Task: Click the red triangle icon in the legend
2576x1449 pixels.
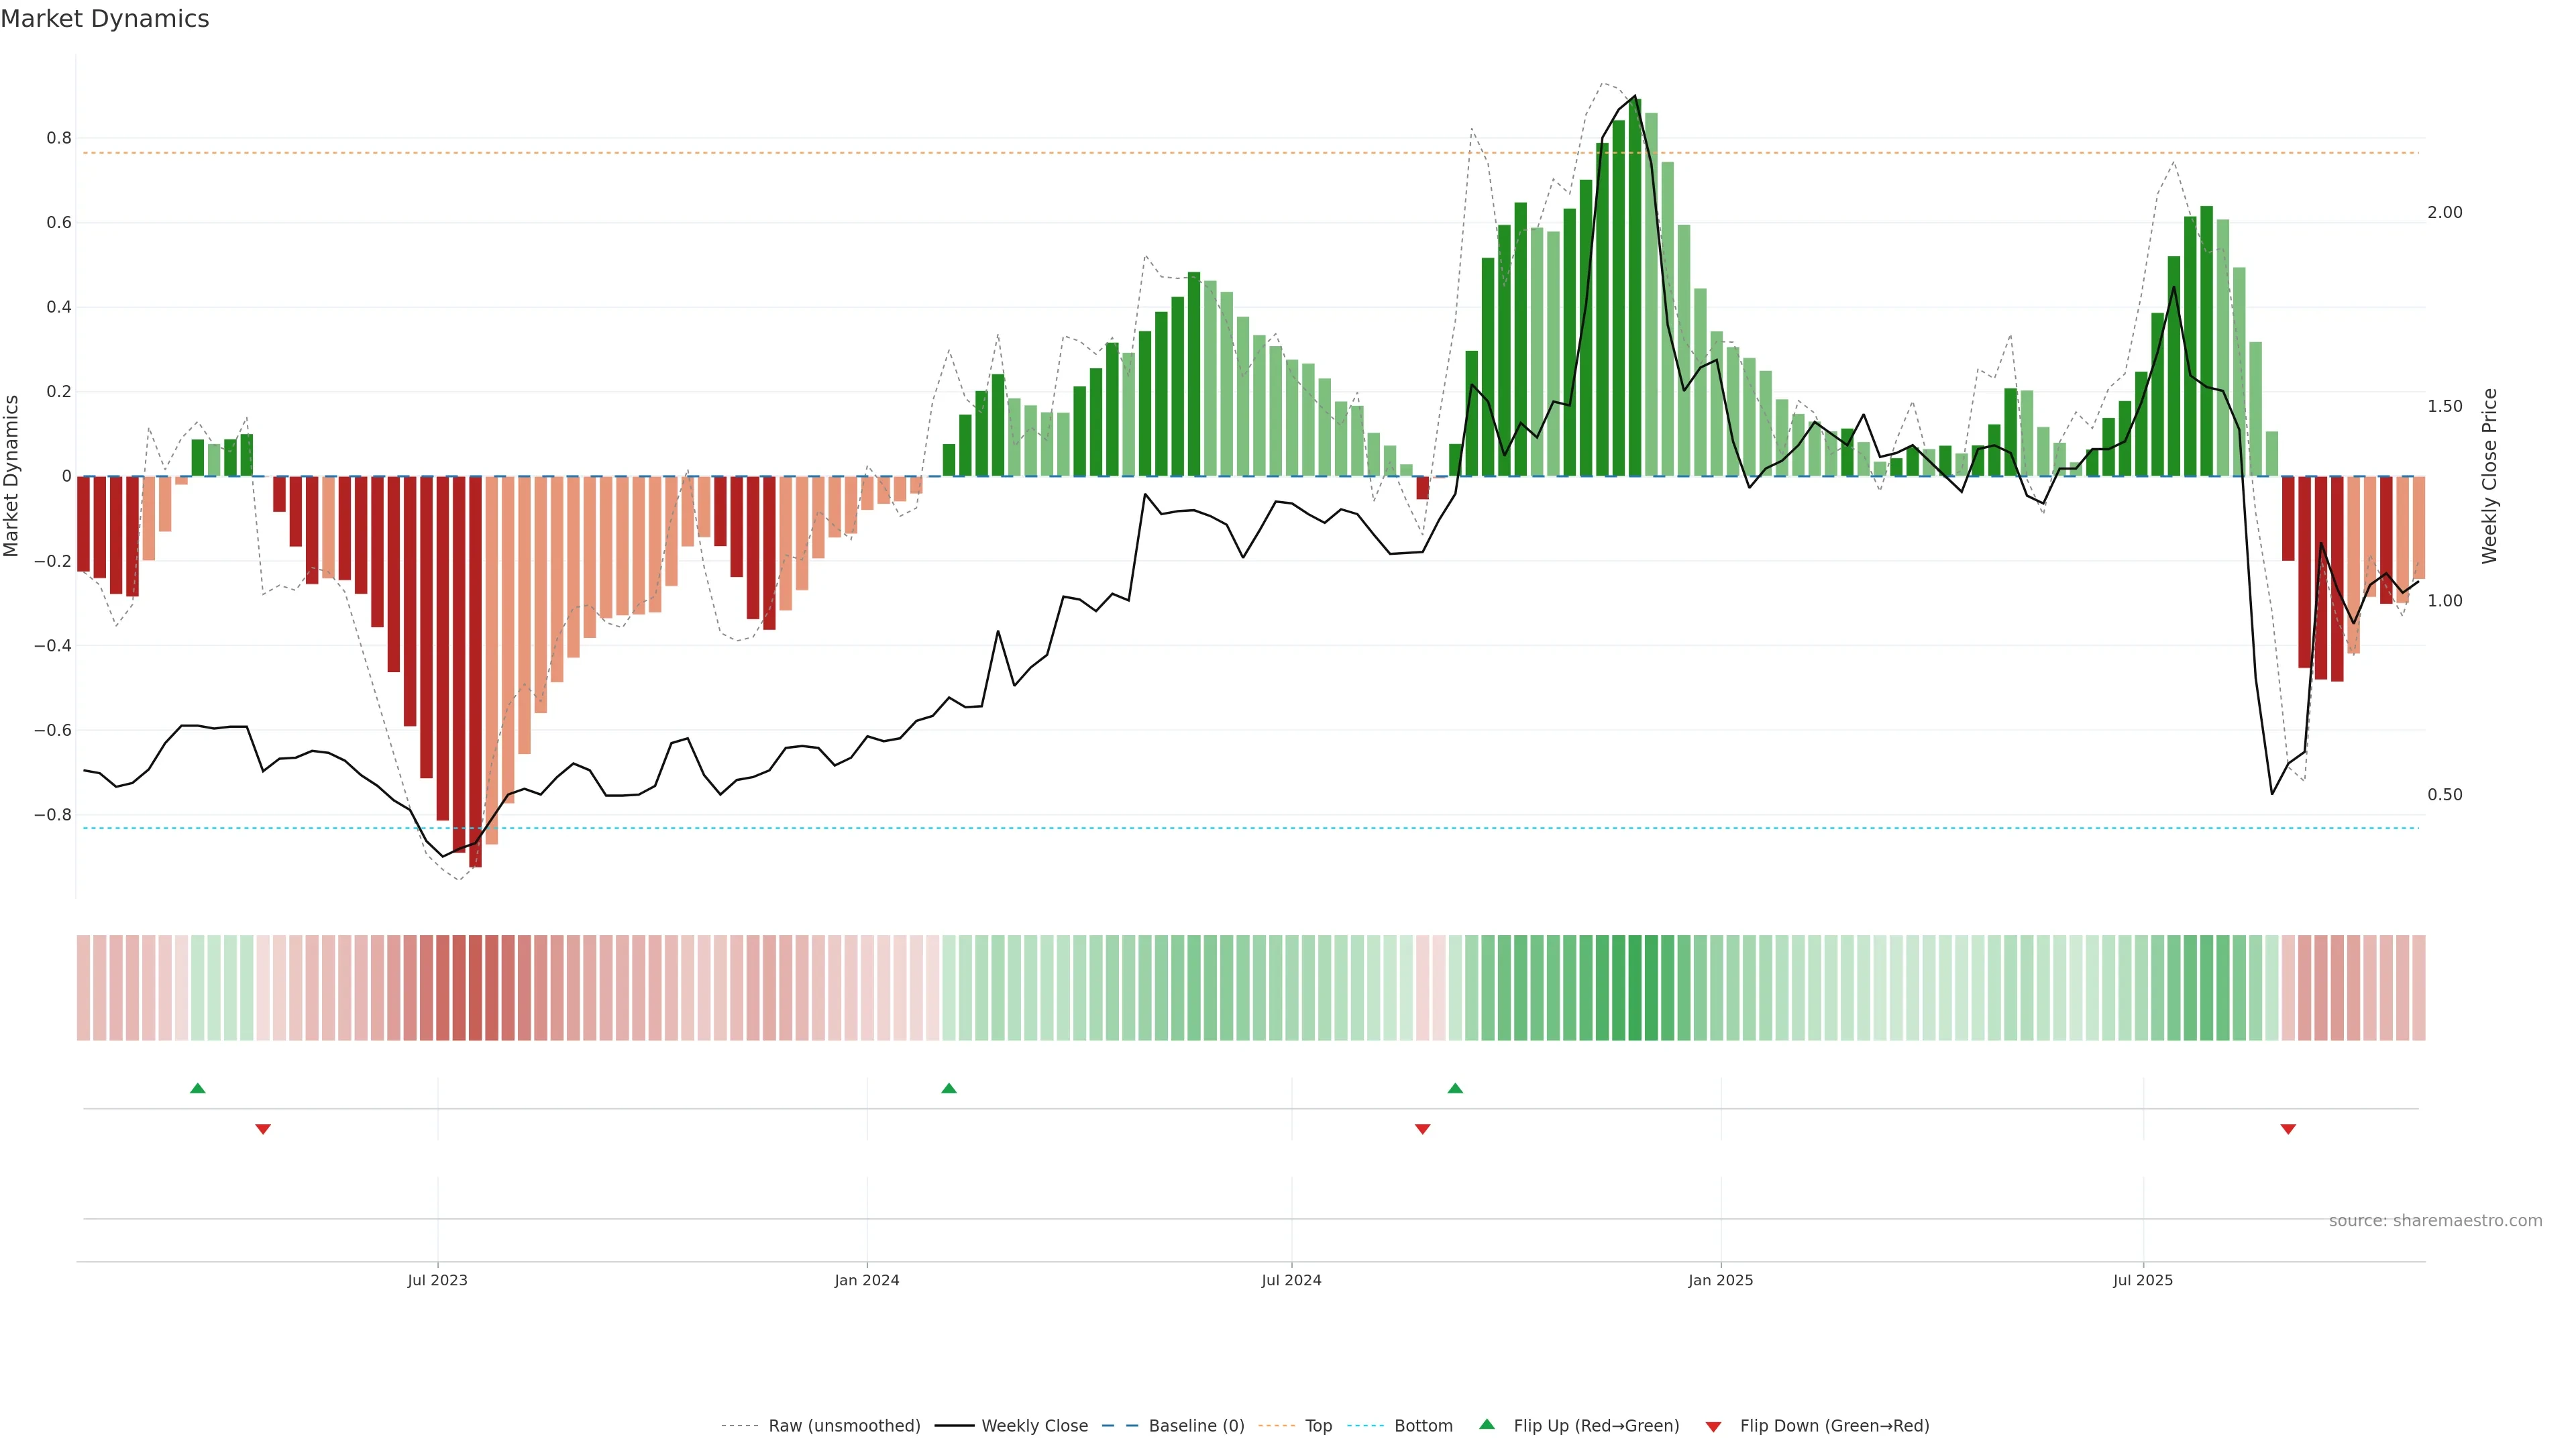Action: 1713,1426
